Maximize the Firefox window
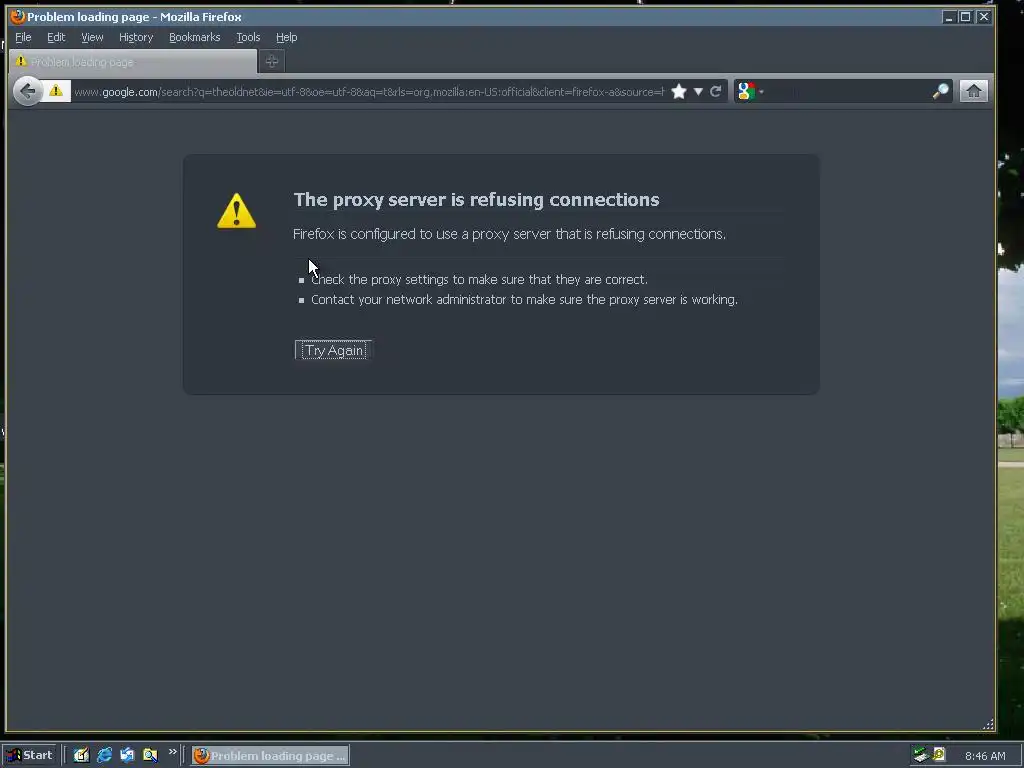1024x768 pixels. pos(966,17)
